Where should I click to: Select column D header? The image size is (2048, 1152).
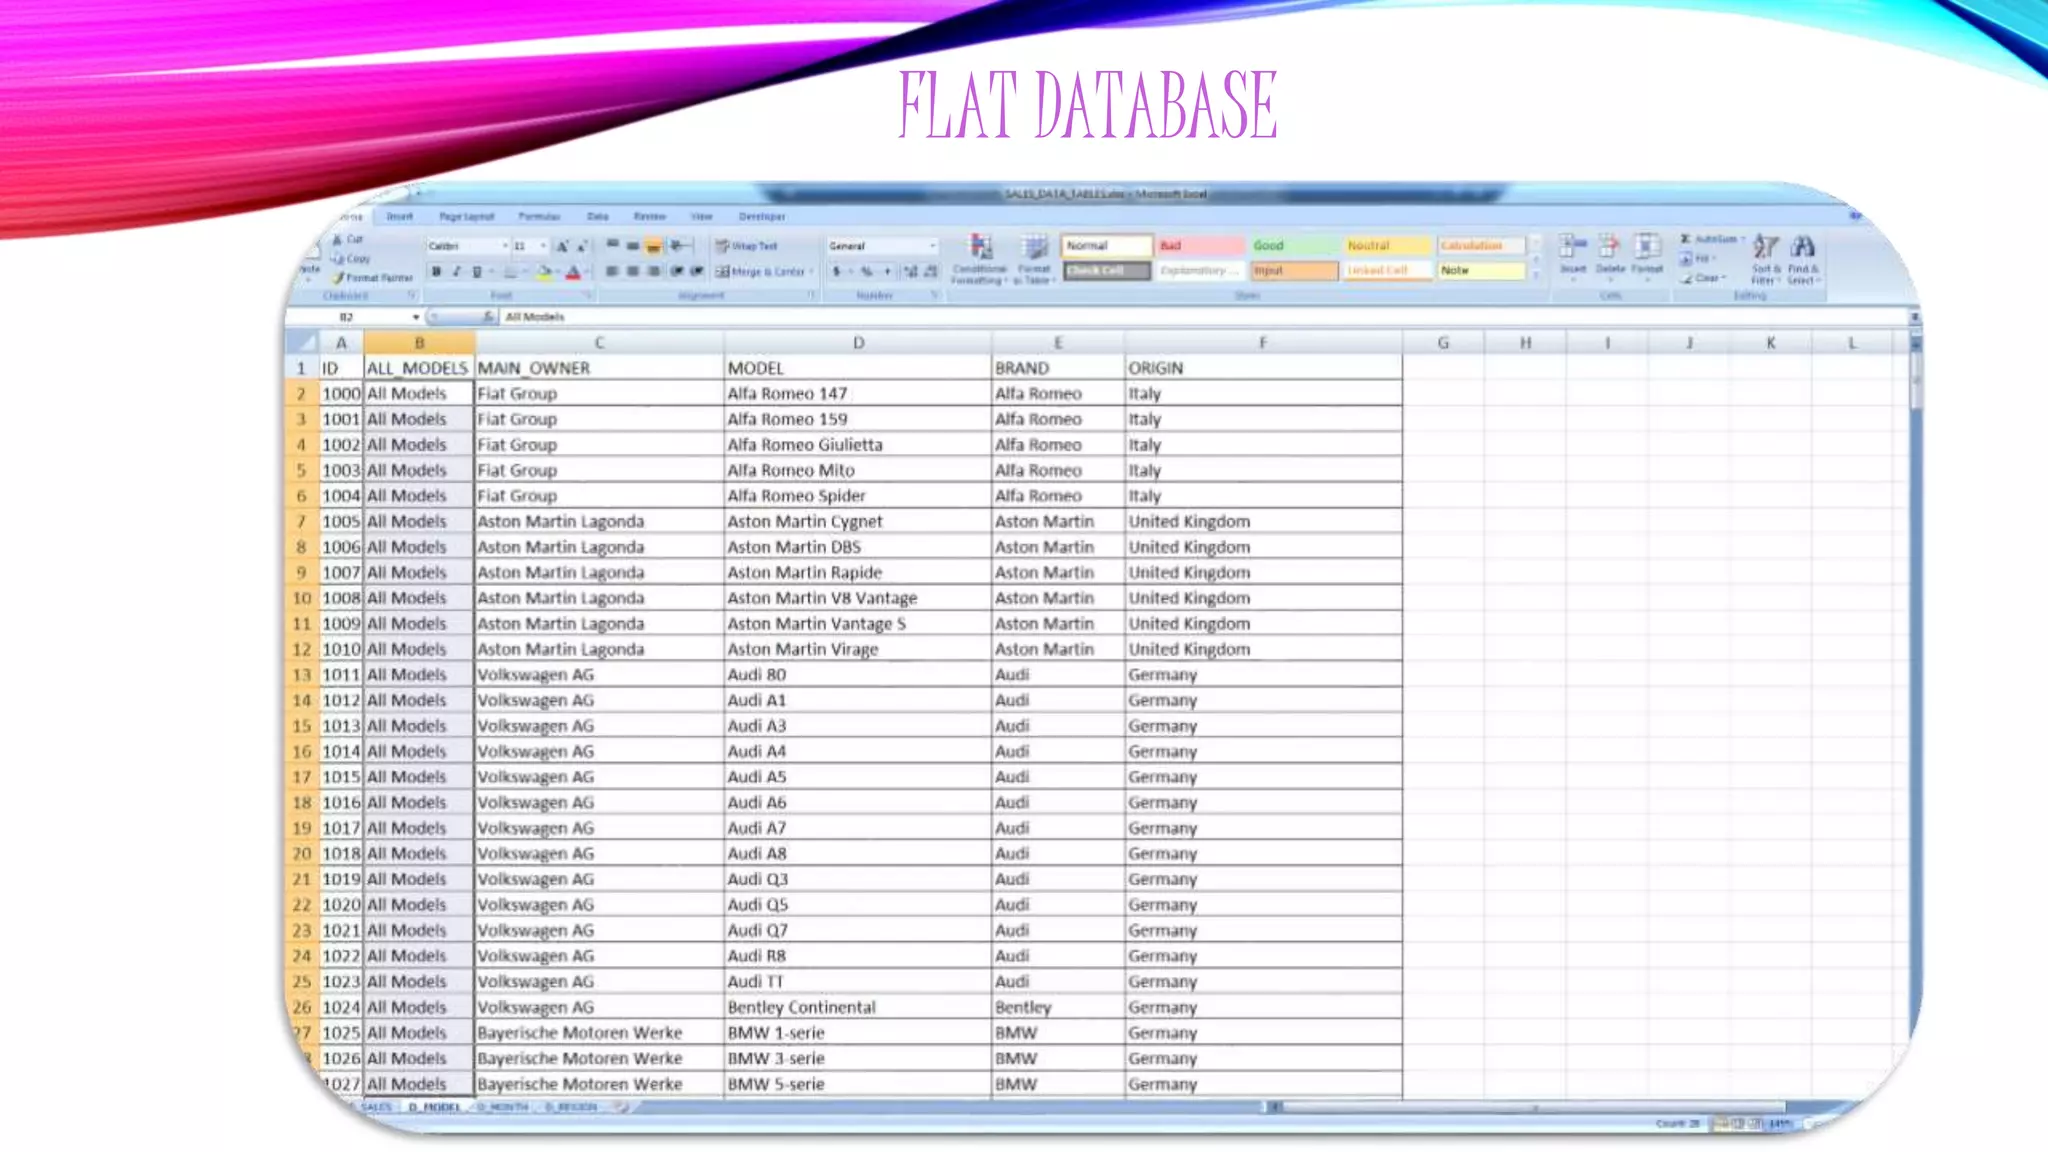pos(858,343)
